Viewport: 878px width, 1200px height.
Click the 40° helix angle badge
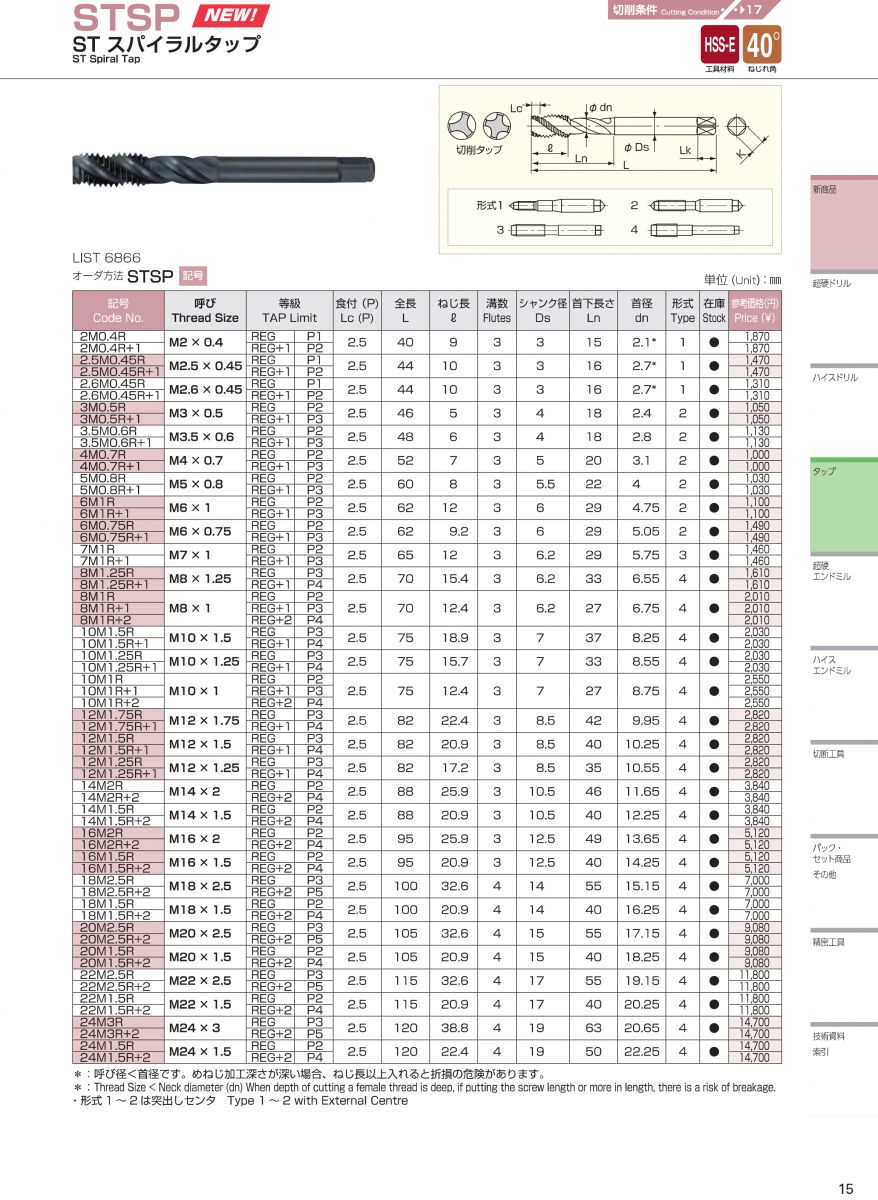tap(763, 44)
